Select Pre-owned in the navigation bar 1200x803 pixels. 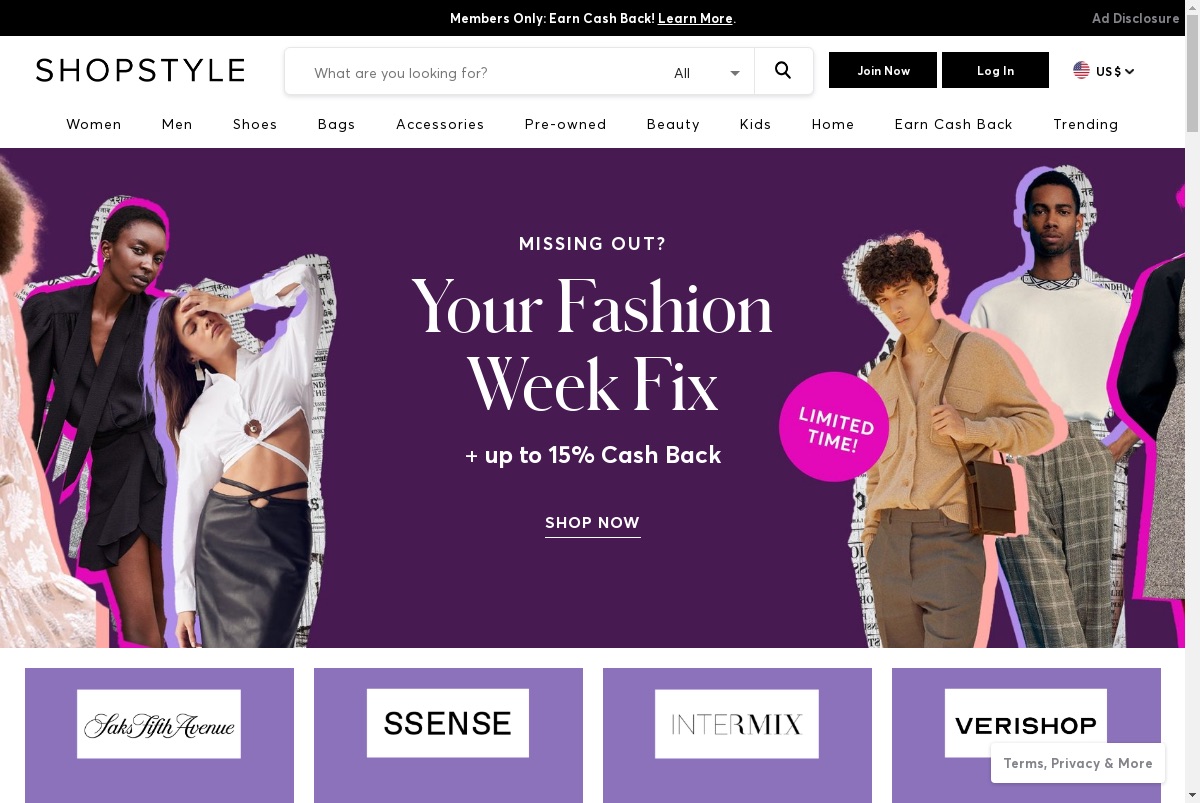point(566,124)
